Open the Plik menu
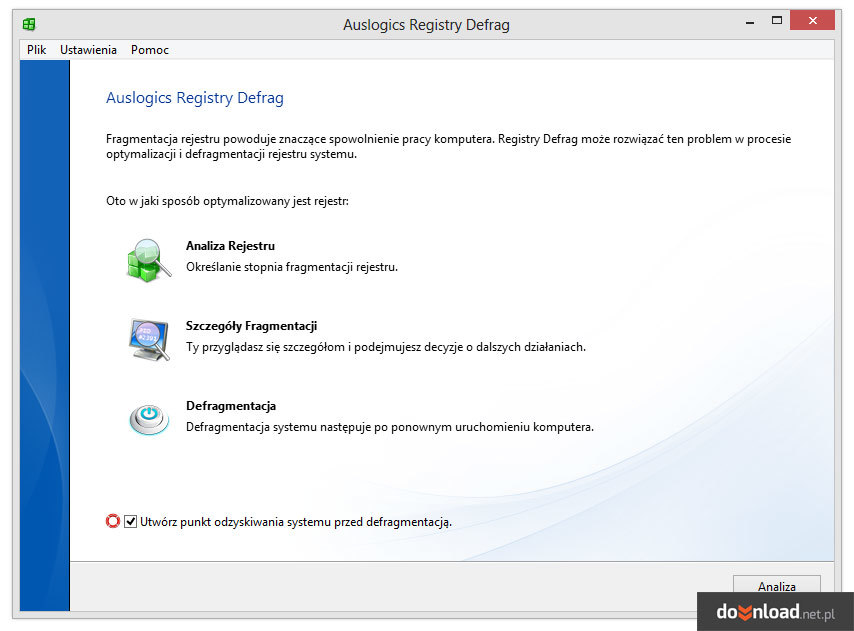The height and width of the screenshot is (631, 854). coord(36,50)
